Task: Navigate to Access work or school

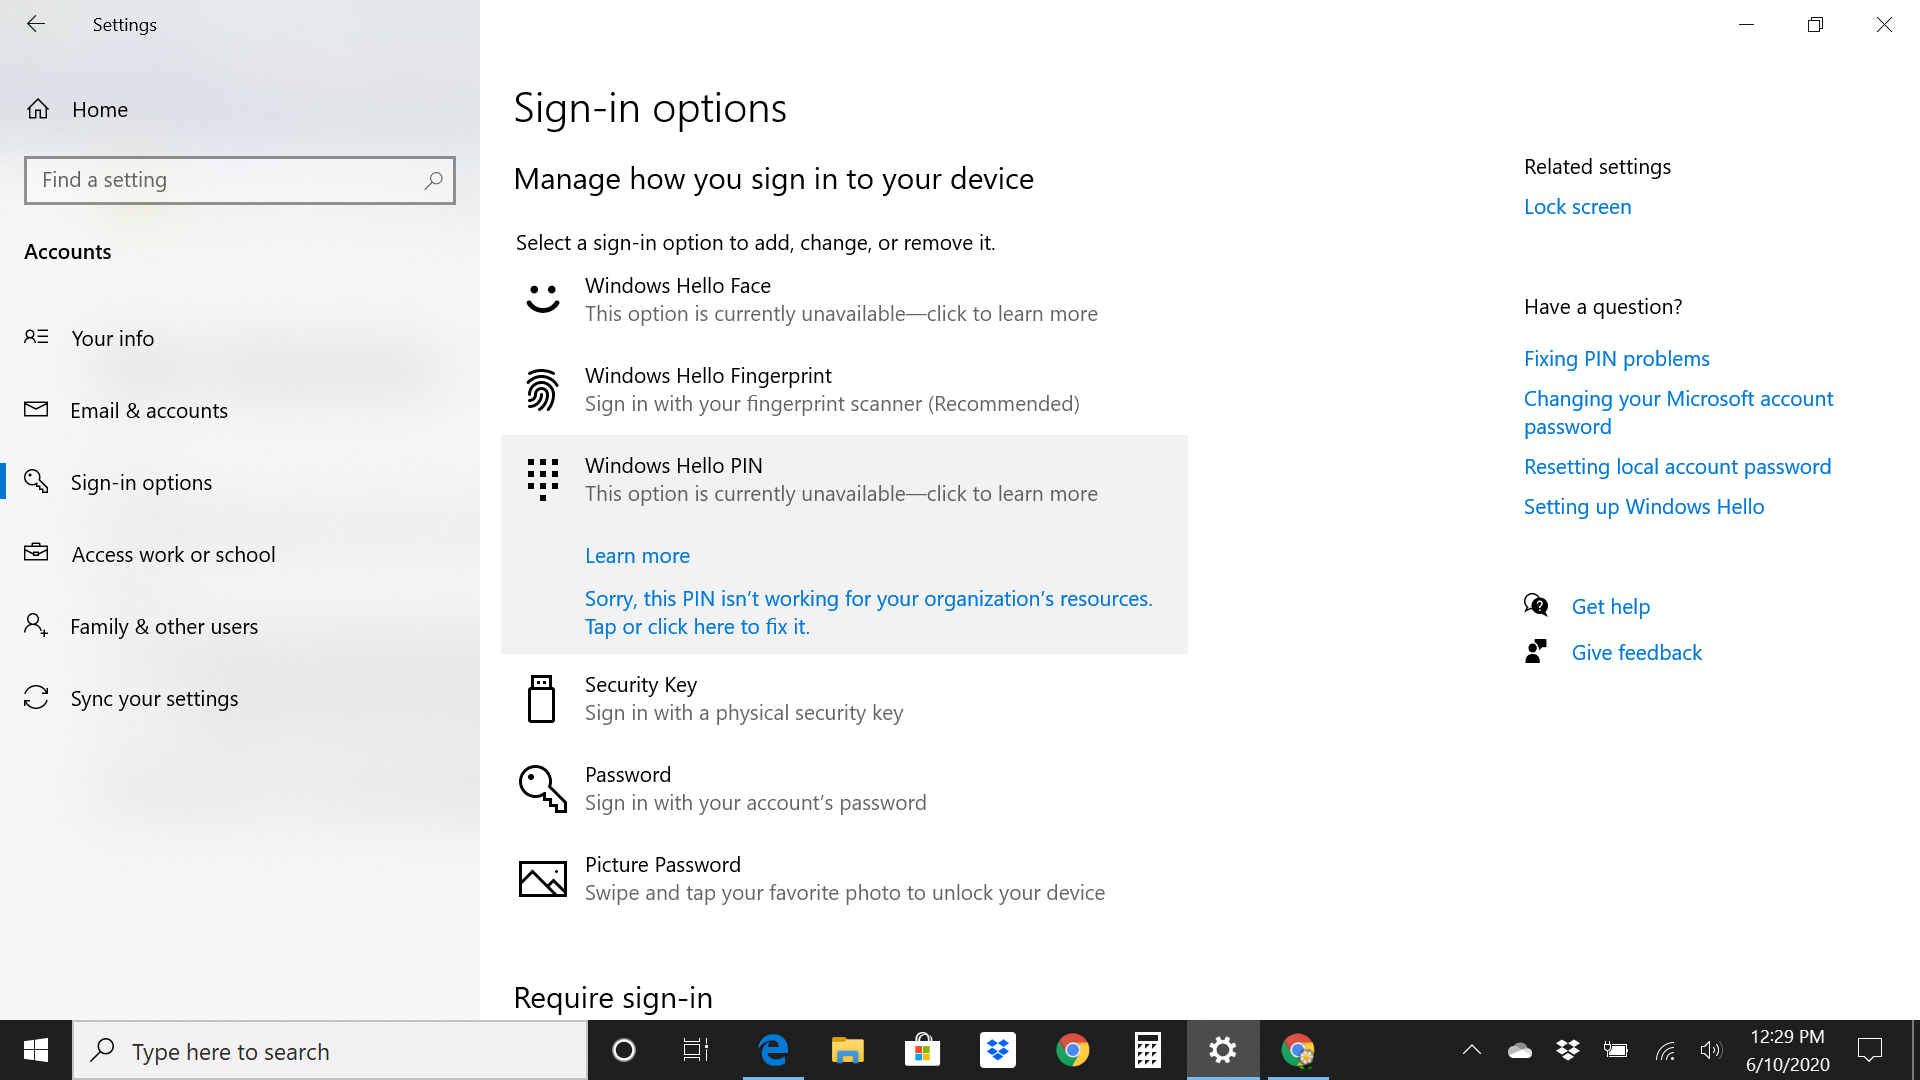Action: pyautogui.click(x=172, y=554)
